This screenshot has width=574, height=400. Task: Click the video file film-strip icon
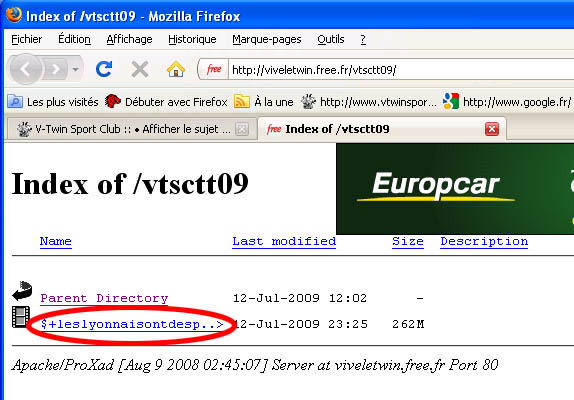point(21,317)
